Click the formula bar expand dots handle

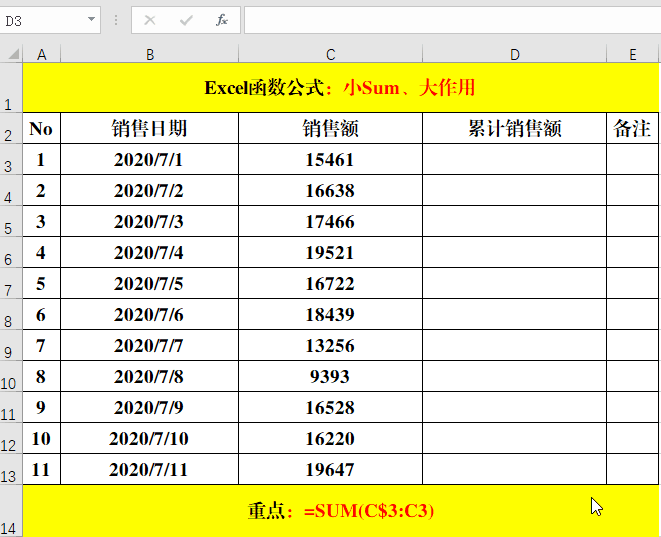tap(116, 20)
